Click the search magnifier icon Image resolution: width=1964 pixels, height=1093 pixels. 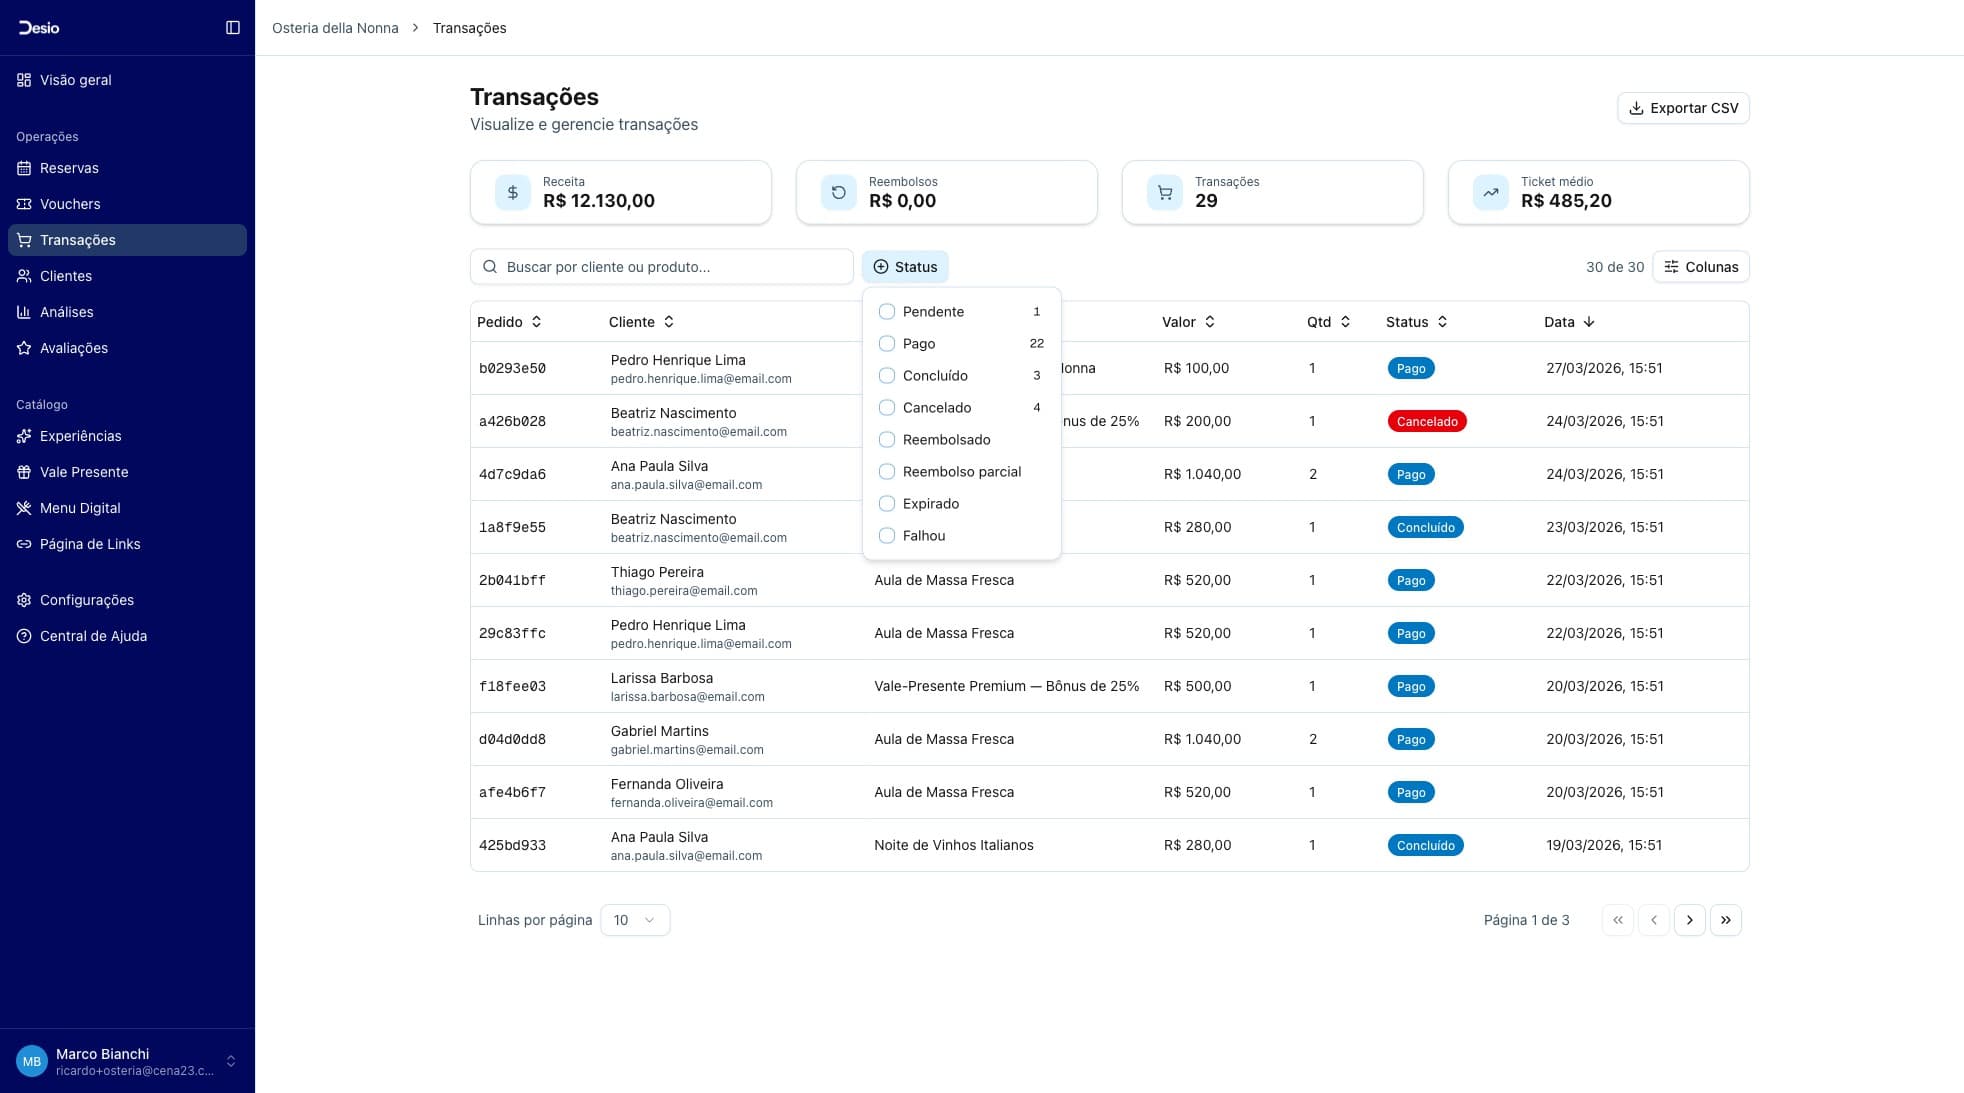pyautogui.click(x=490, y=267)
